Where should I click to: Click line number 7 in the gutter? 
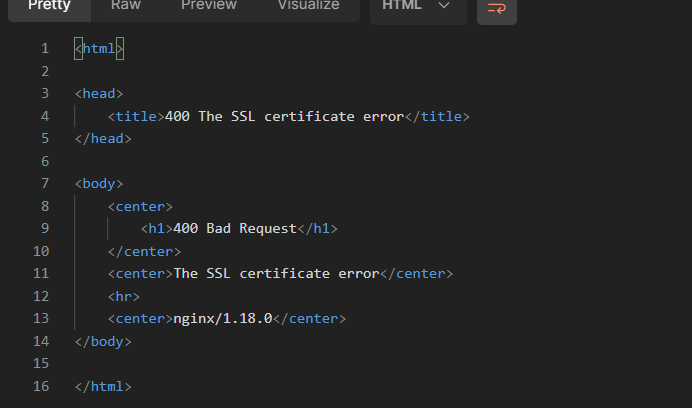[x=45, y=183]
